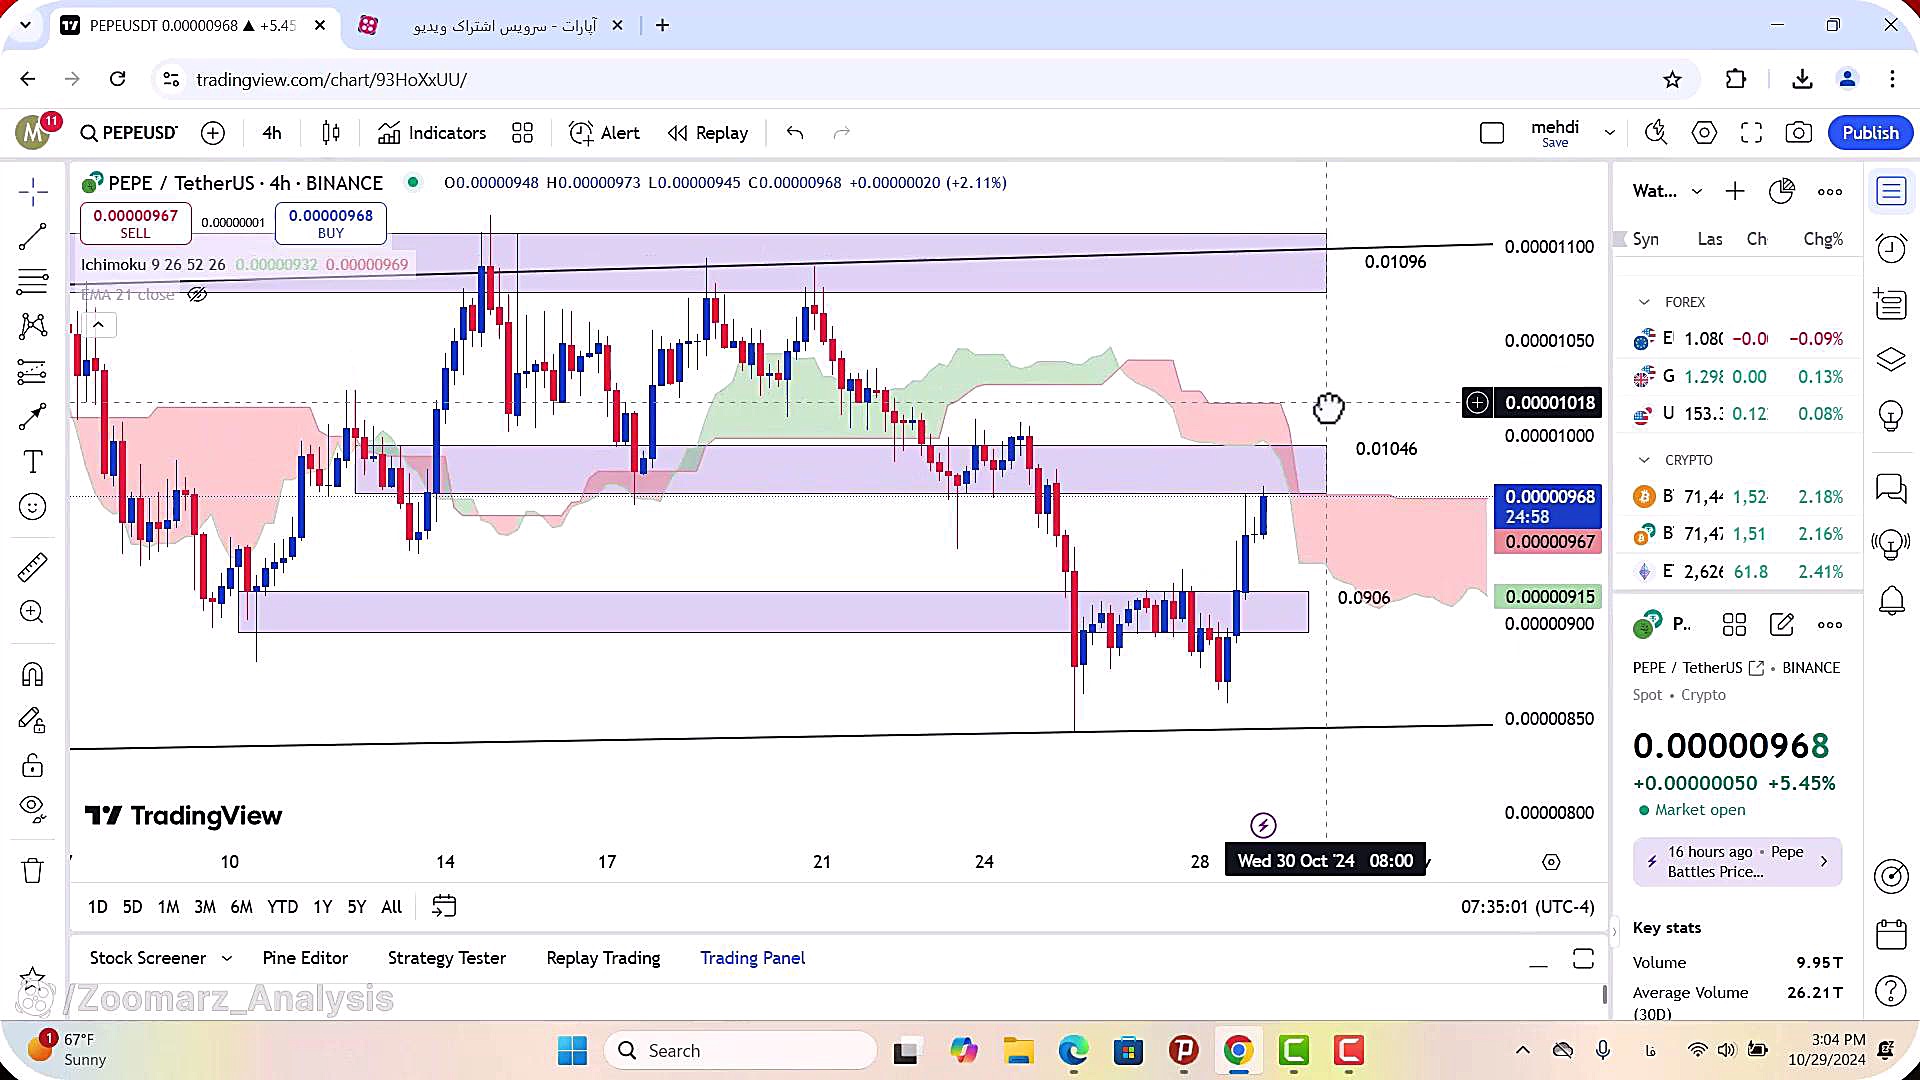Viewport: 1920px width, 1080px height.
Task: Select the trend line drawing tool
Action: point(33,237)
